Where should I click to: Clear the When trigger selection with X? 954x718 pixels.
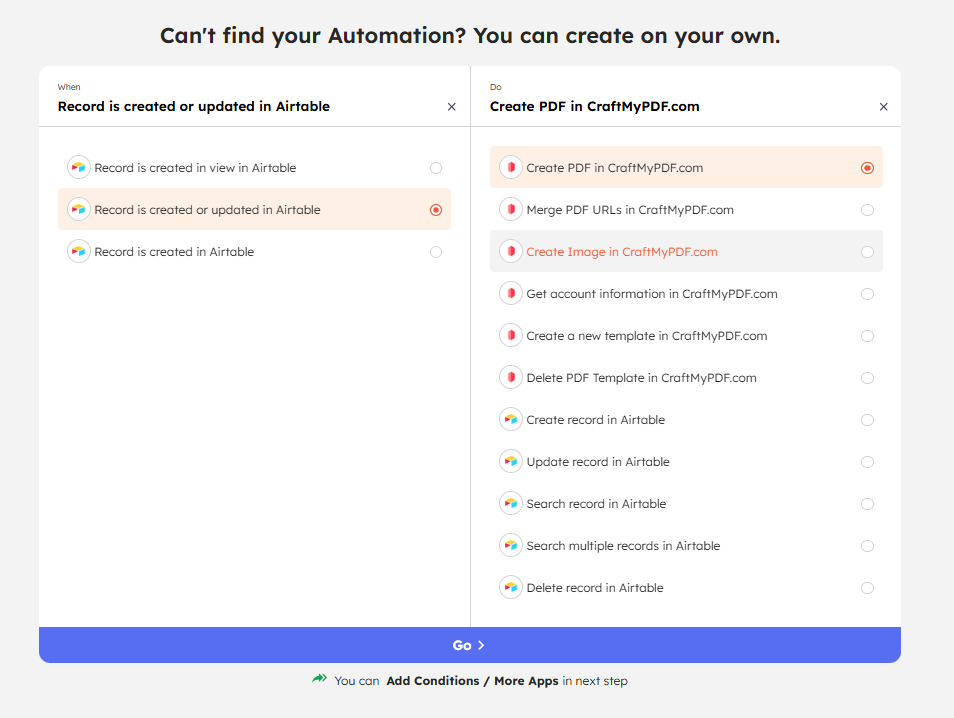451,107
